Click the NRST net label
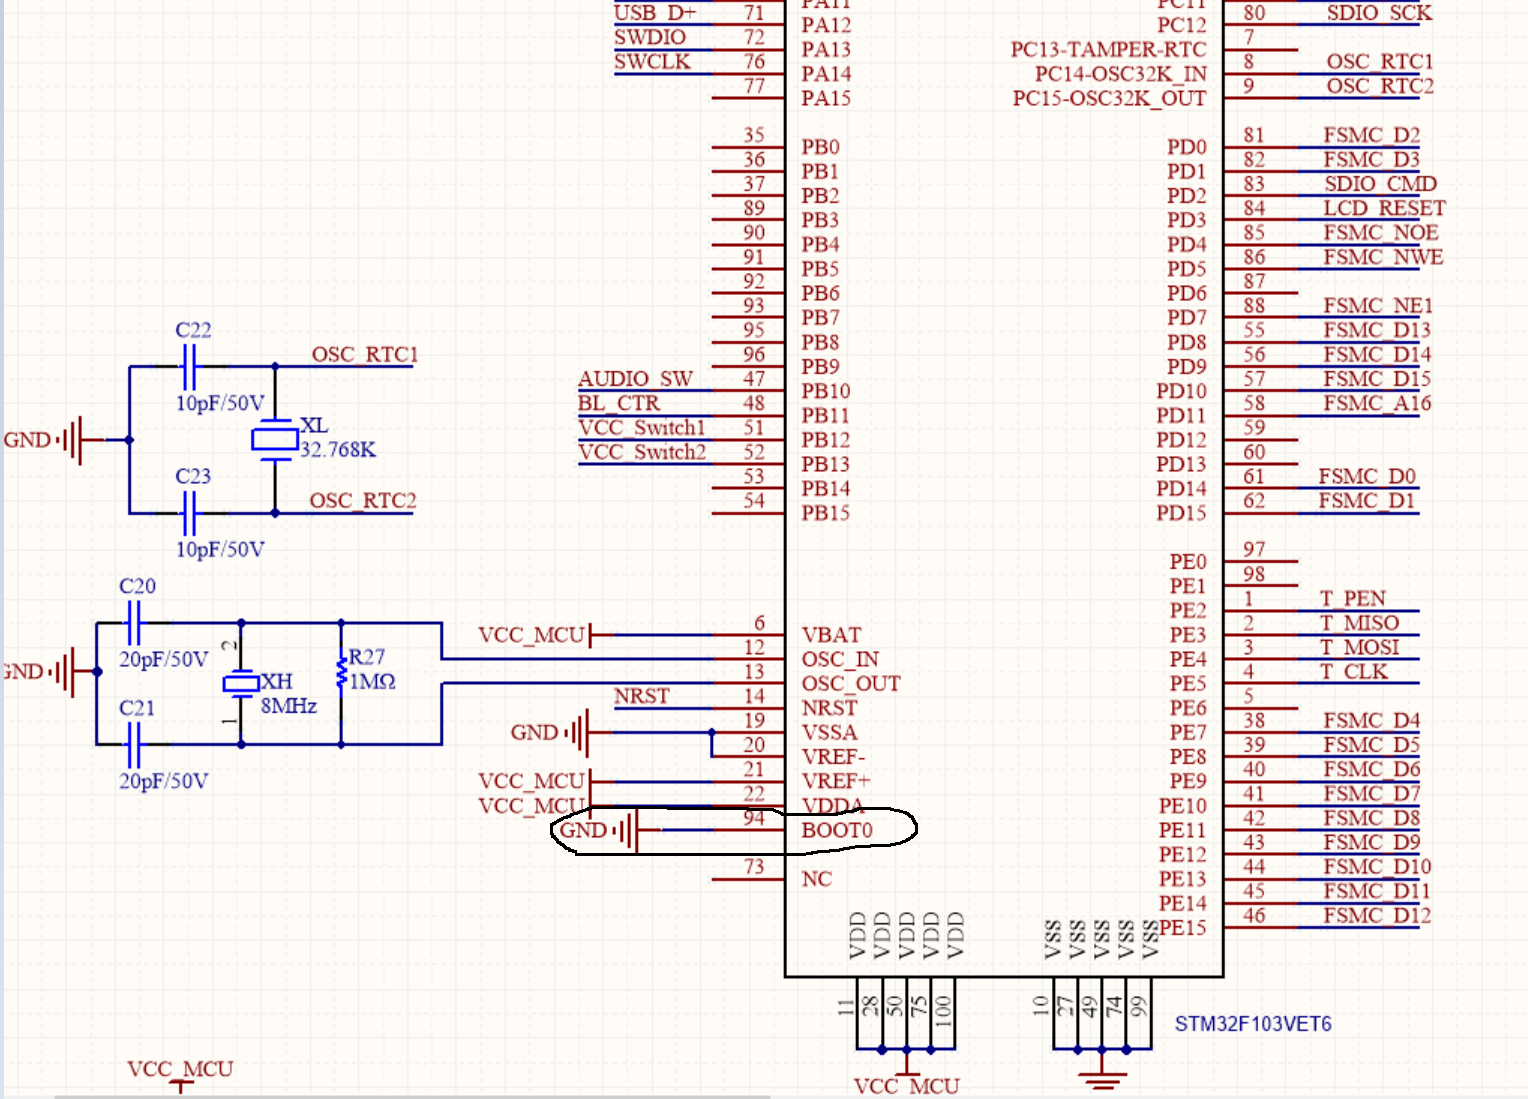Screen dimensions: 1528x1099 [x=642, y=696]
